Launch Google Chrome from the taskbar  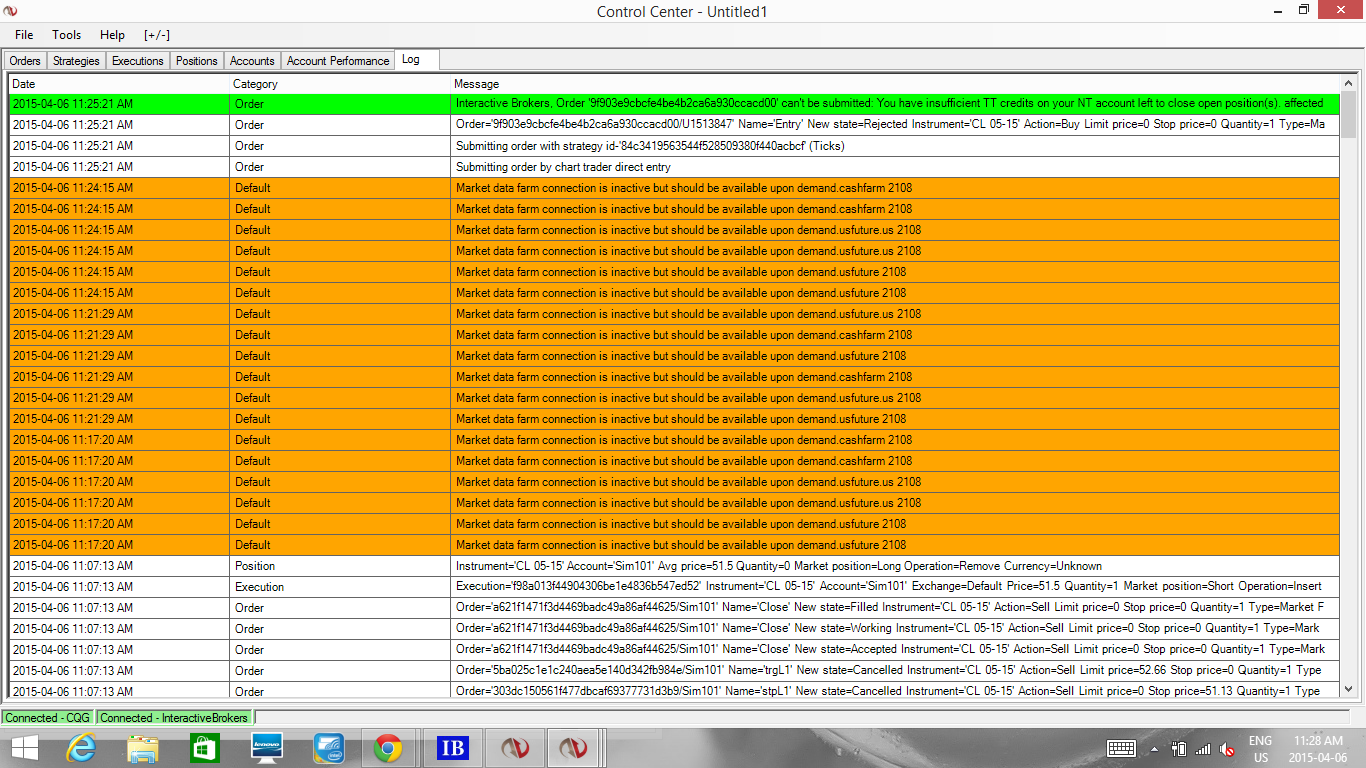tap(388, 748)
